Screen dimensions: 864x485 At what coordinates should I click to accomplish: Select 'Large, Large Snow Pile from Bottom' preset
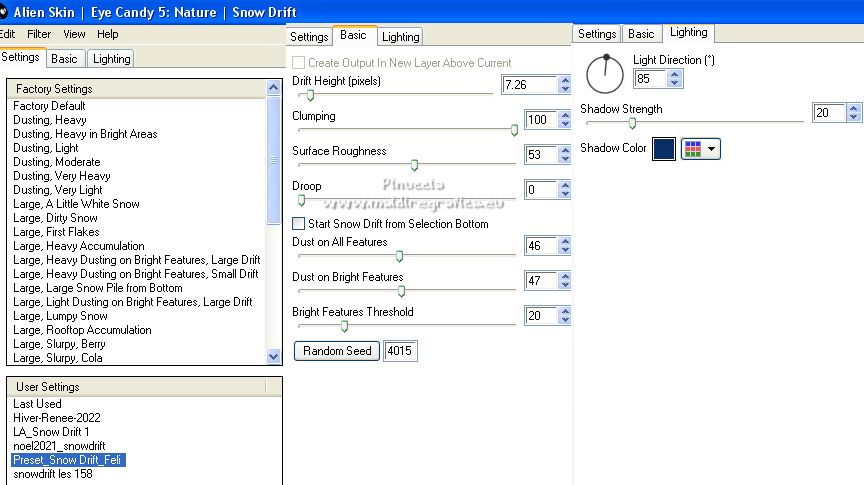[x=98, y=288]
